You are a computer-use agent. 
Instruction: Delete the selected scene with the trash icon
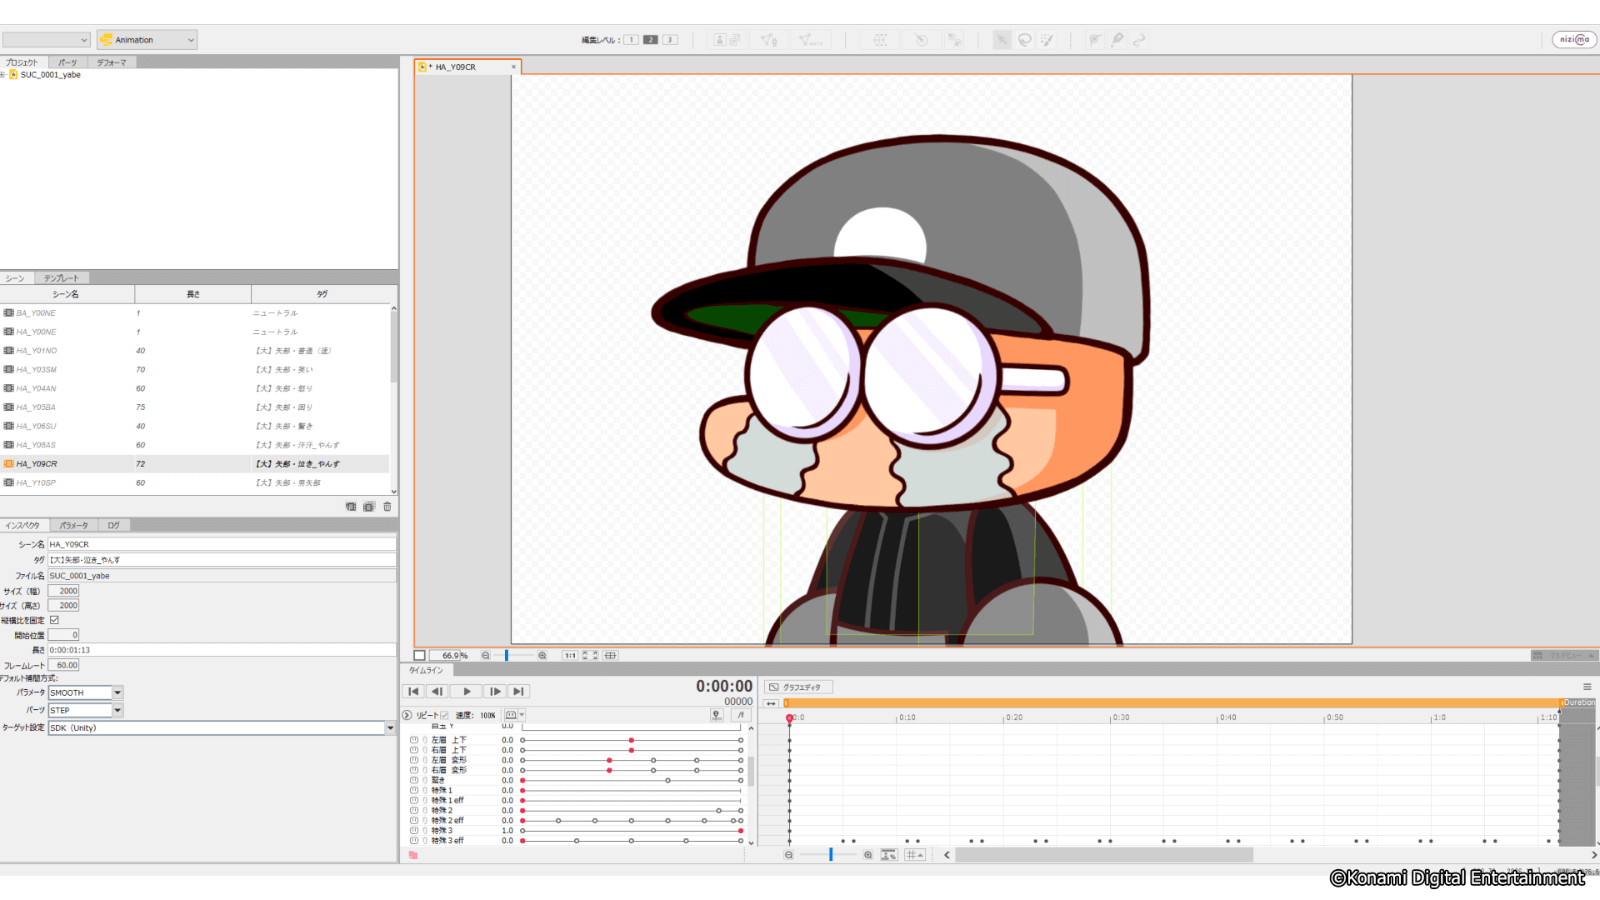point(387,507)
